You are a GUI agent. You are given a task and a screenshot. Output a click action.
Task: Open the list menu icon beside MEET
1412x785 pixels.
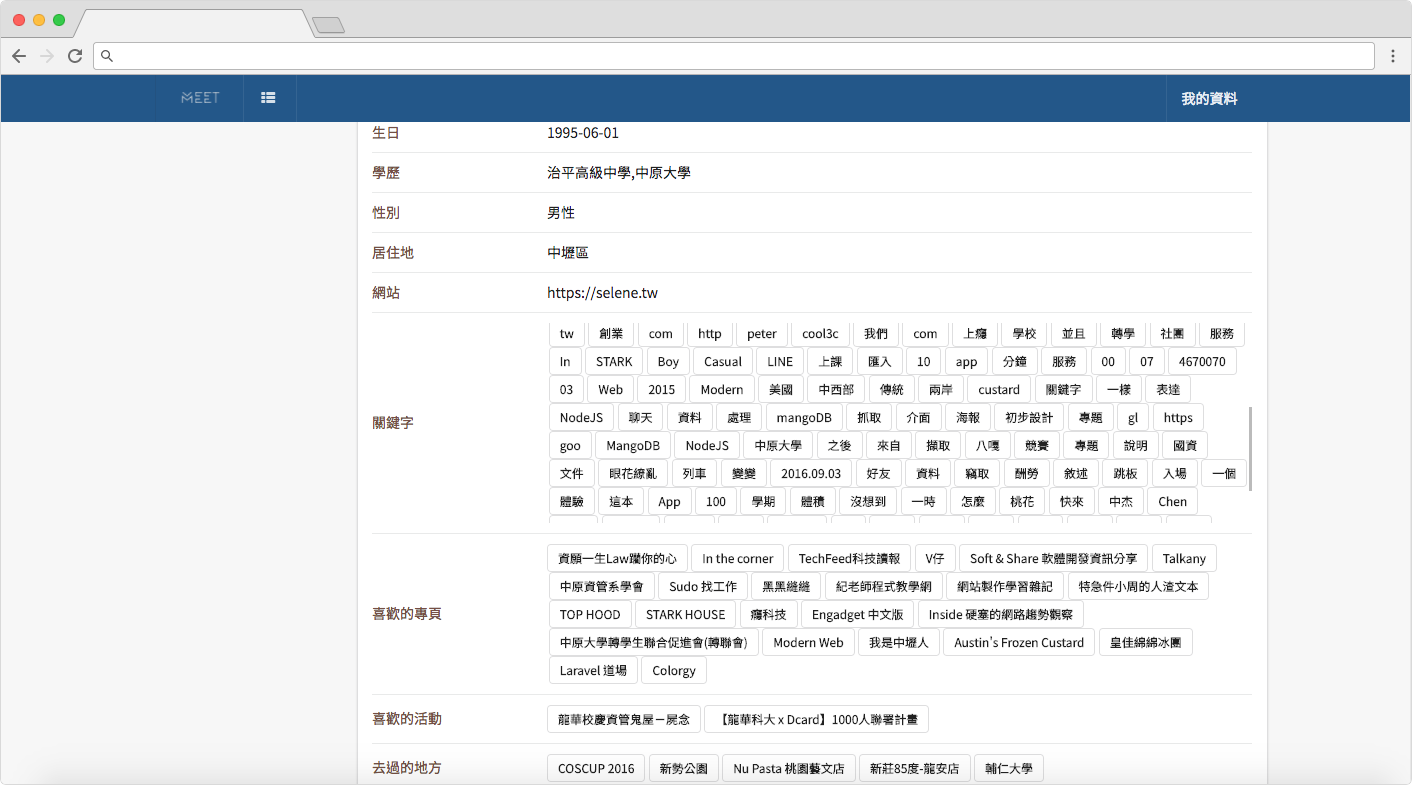[x=268, y=98]
